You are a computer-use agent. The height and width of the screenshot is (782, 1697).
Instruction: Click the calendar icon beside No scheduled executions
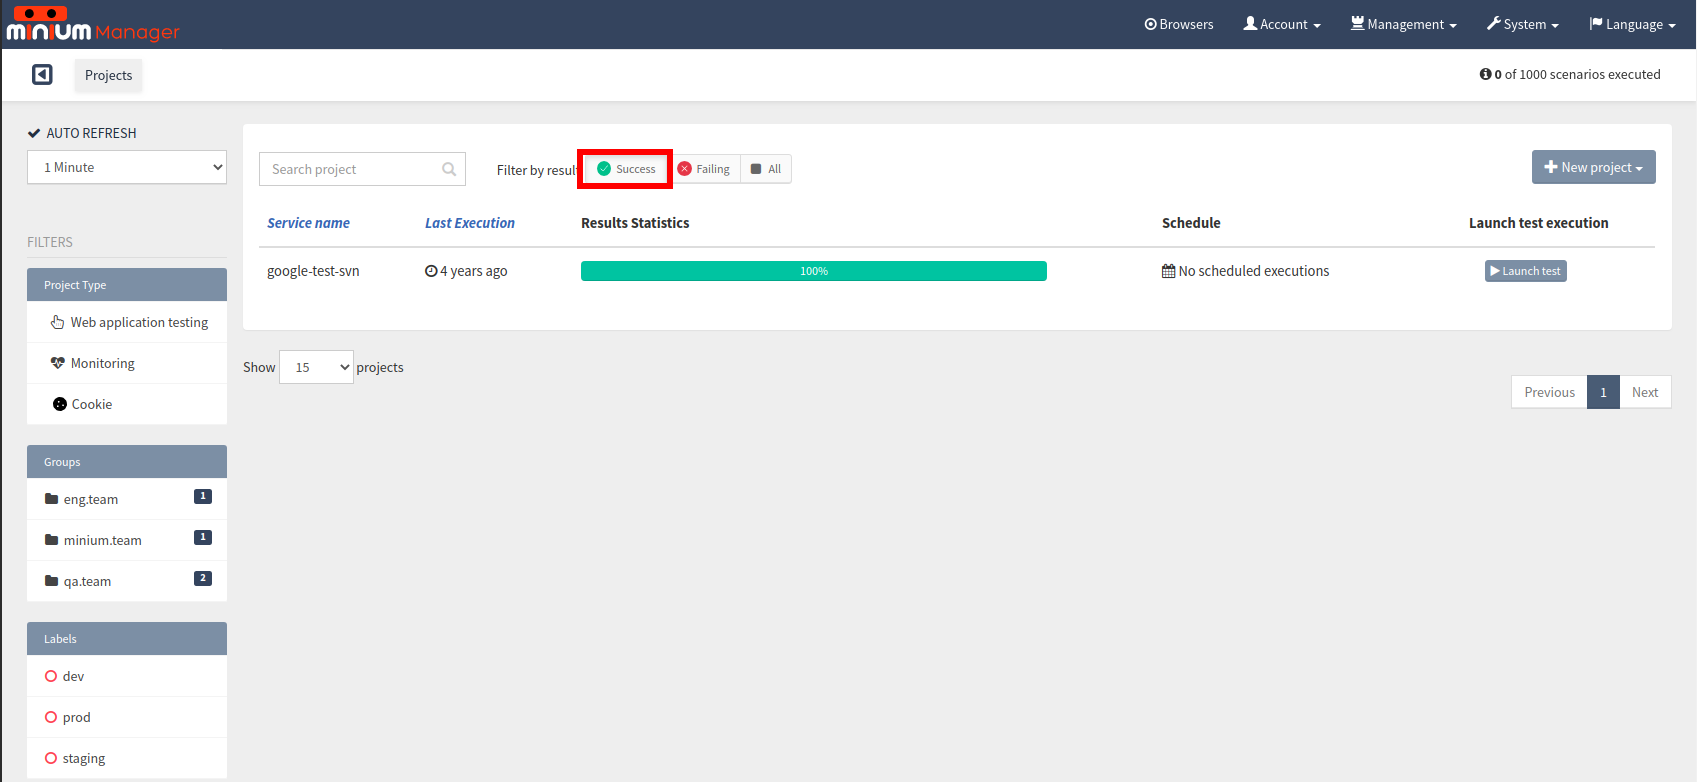click(1168, 271)
